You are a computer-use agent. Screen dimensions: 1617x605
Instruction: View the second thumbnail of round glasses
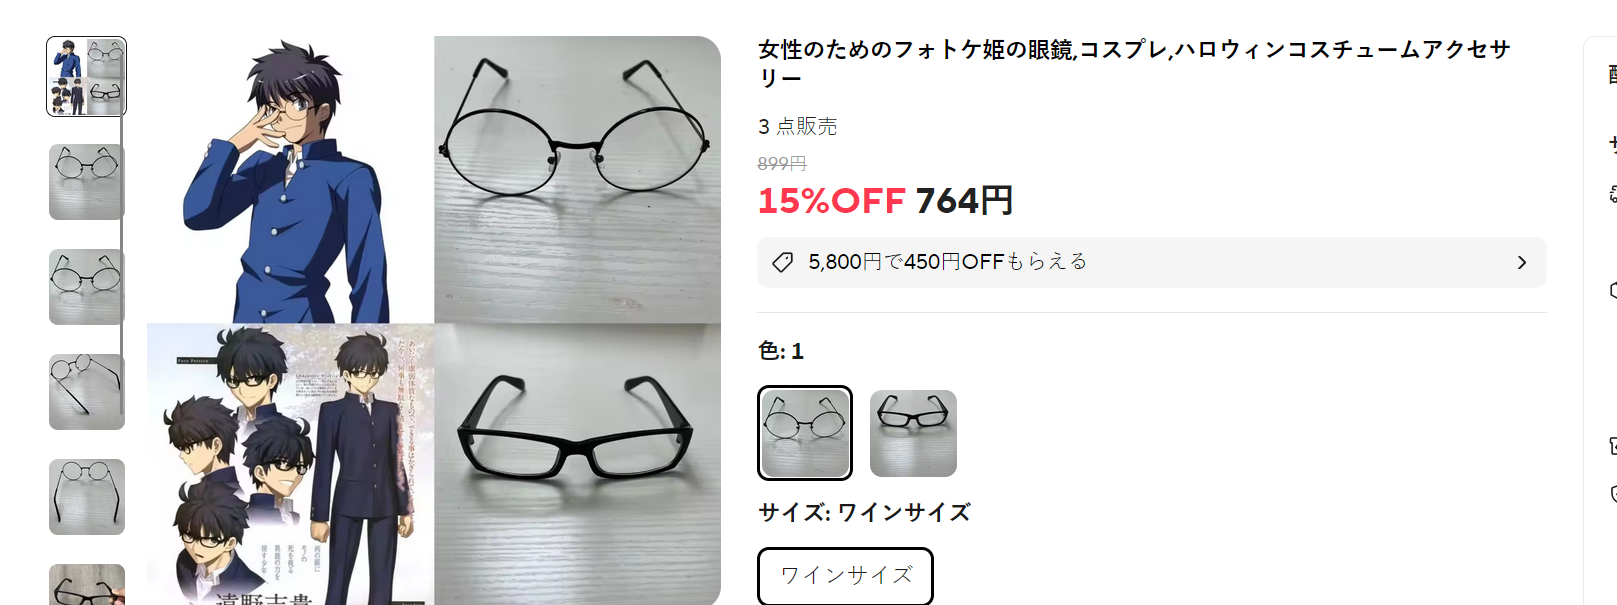pyautogui.click(x=87, y=182)
